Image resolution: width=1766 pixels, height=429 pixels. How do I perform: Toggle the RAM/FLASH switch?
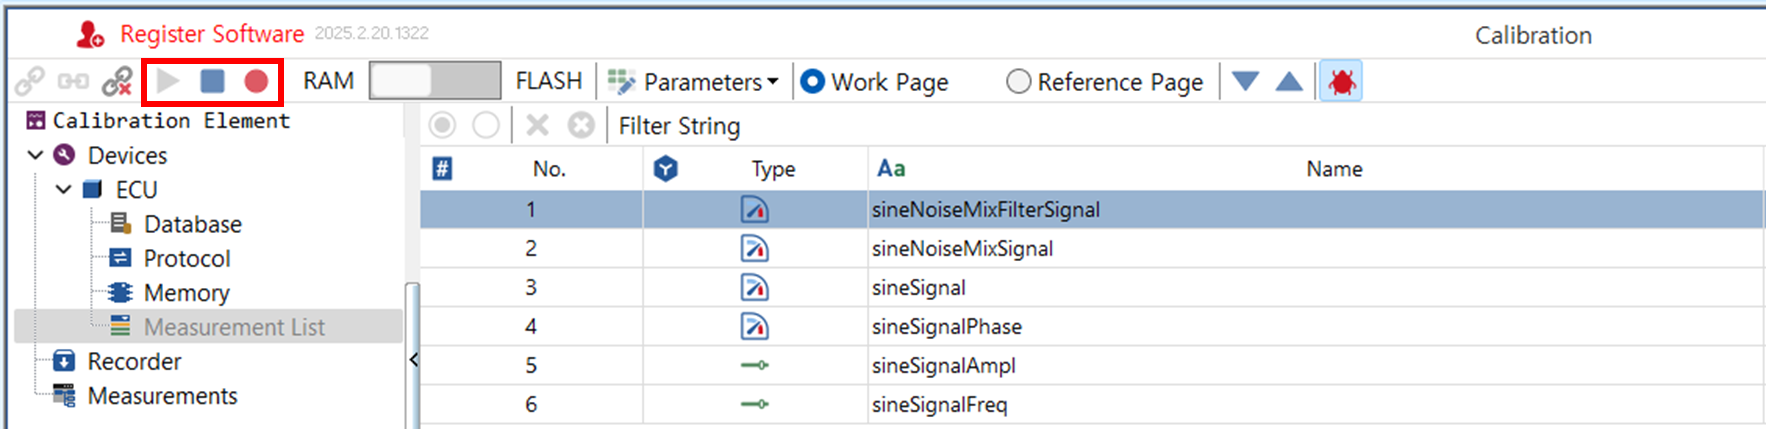pyautogui.click(x=435, y=81)
